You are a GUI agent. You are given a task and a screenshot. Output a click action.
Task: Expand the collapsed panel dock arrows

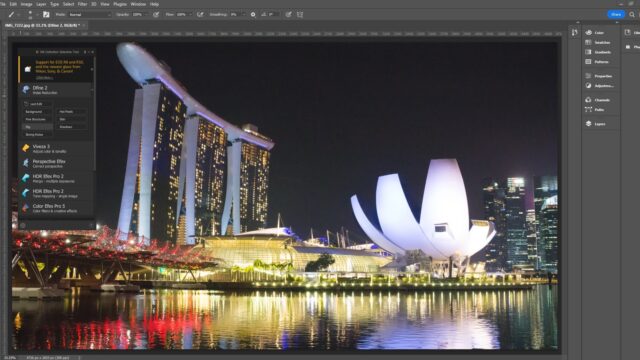click(x=578, y=22)
